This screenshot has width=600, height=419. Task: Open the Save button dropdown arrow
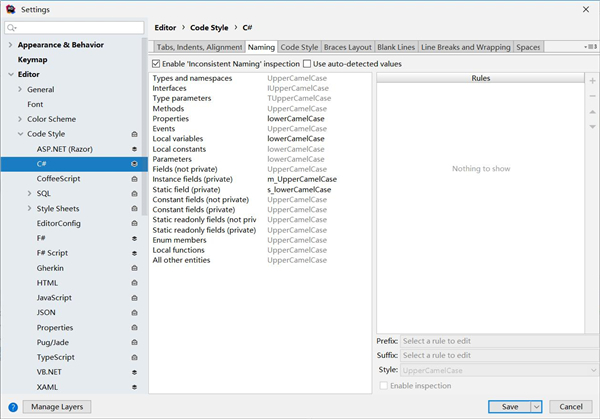pos(537,407)
